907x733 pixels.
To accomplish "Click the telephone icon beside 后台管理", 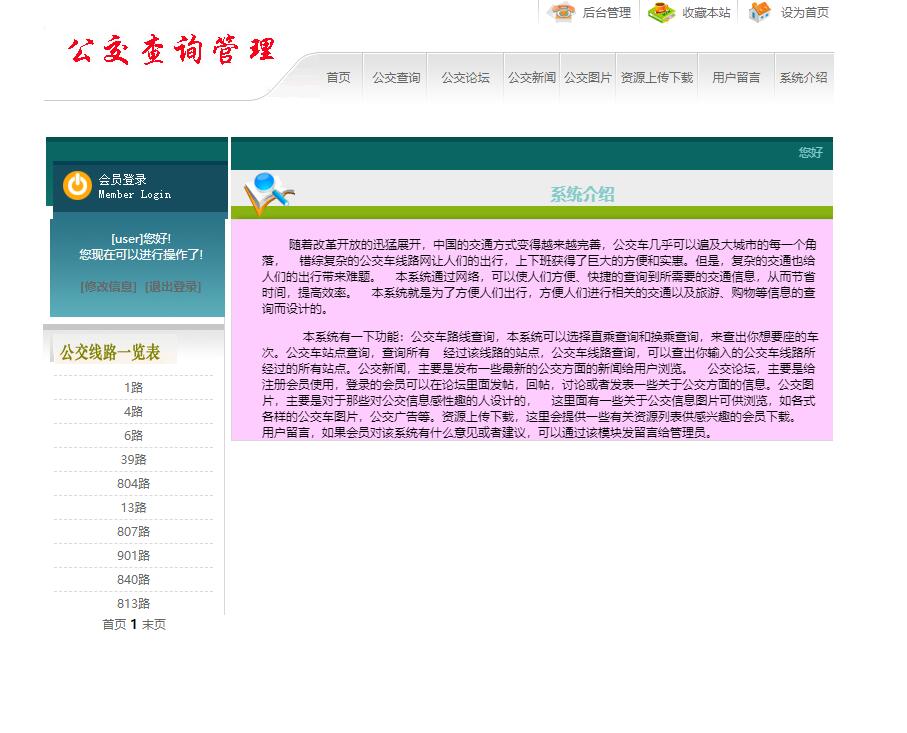I will [561, 13].
